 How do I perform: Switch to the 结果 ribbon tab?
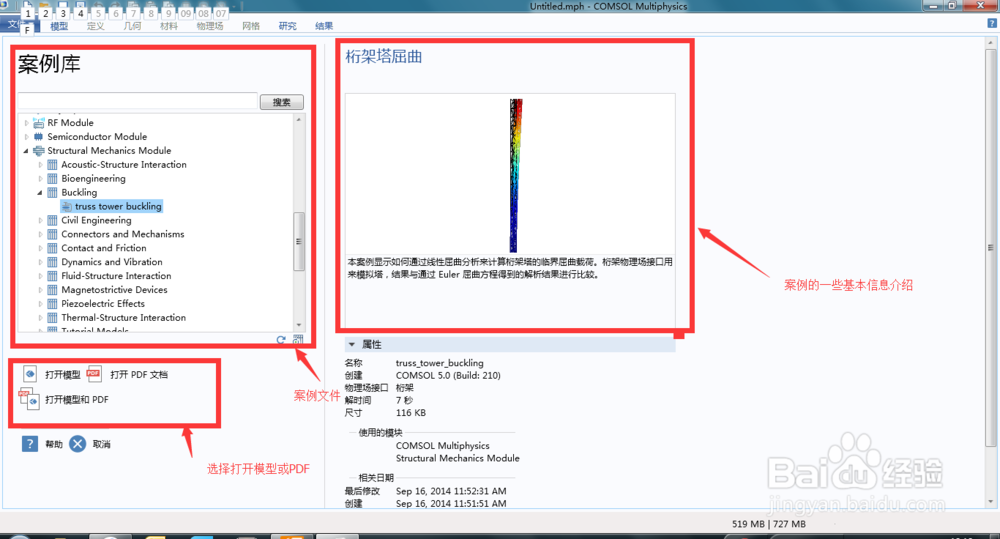324,26
